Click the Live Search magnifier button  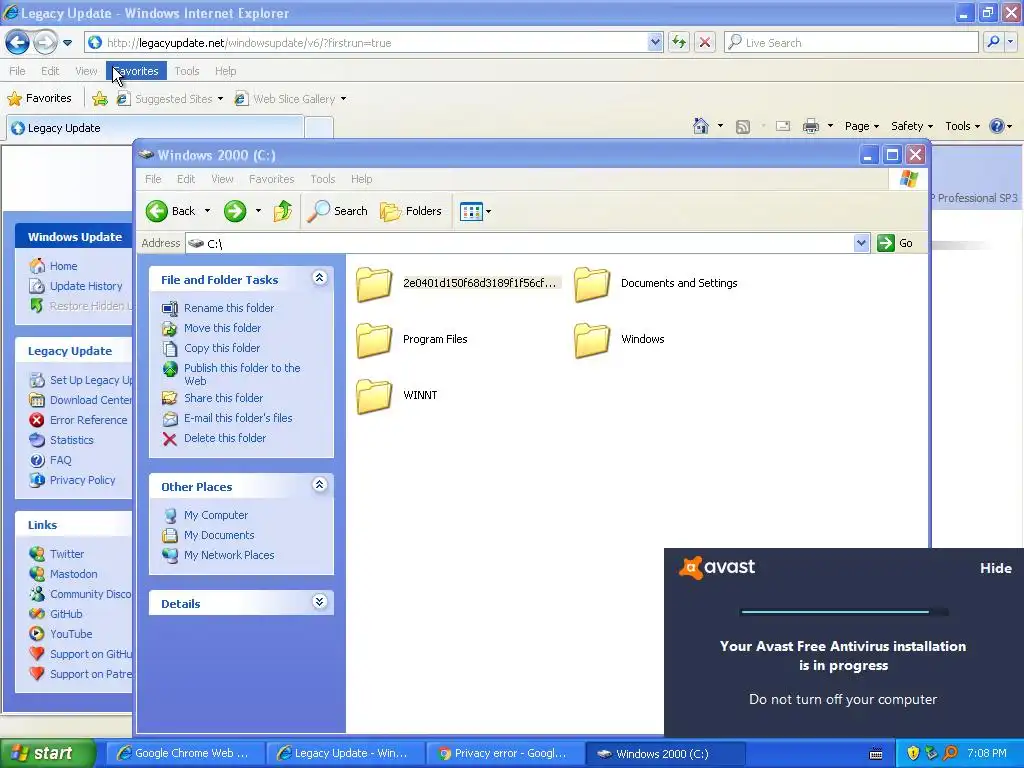pos(993,42)
